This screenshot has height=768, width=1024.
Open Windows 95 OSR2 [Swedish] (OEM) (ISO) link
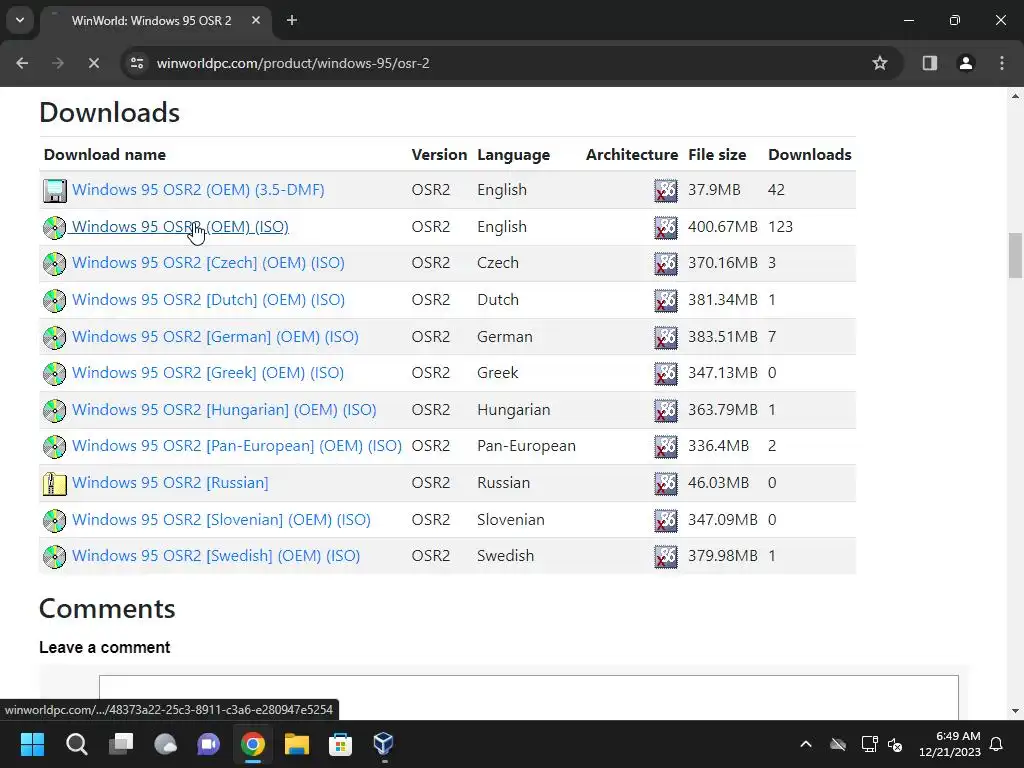[x=216, y=555]
